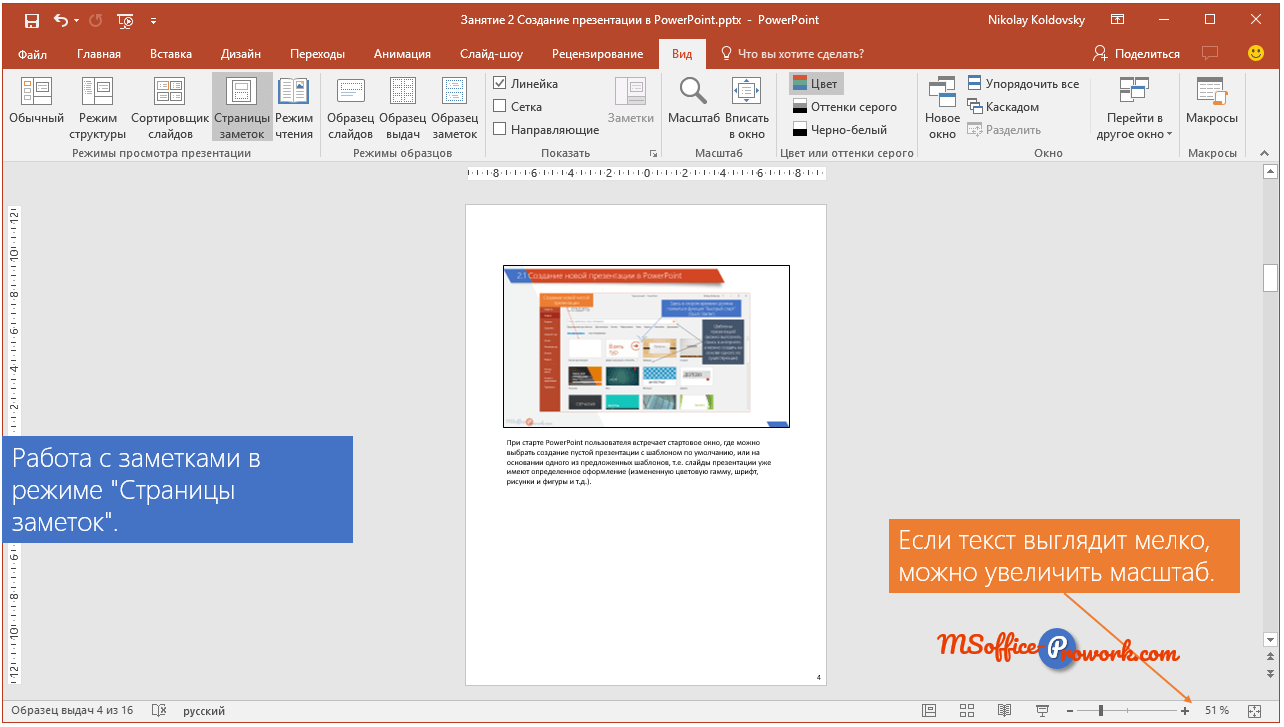Click the Save icon in quick access
The image size is (1284, 727).
pos(31,20)
